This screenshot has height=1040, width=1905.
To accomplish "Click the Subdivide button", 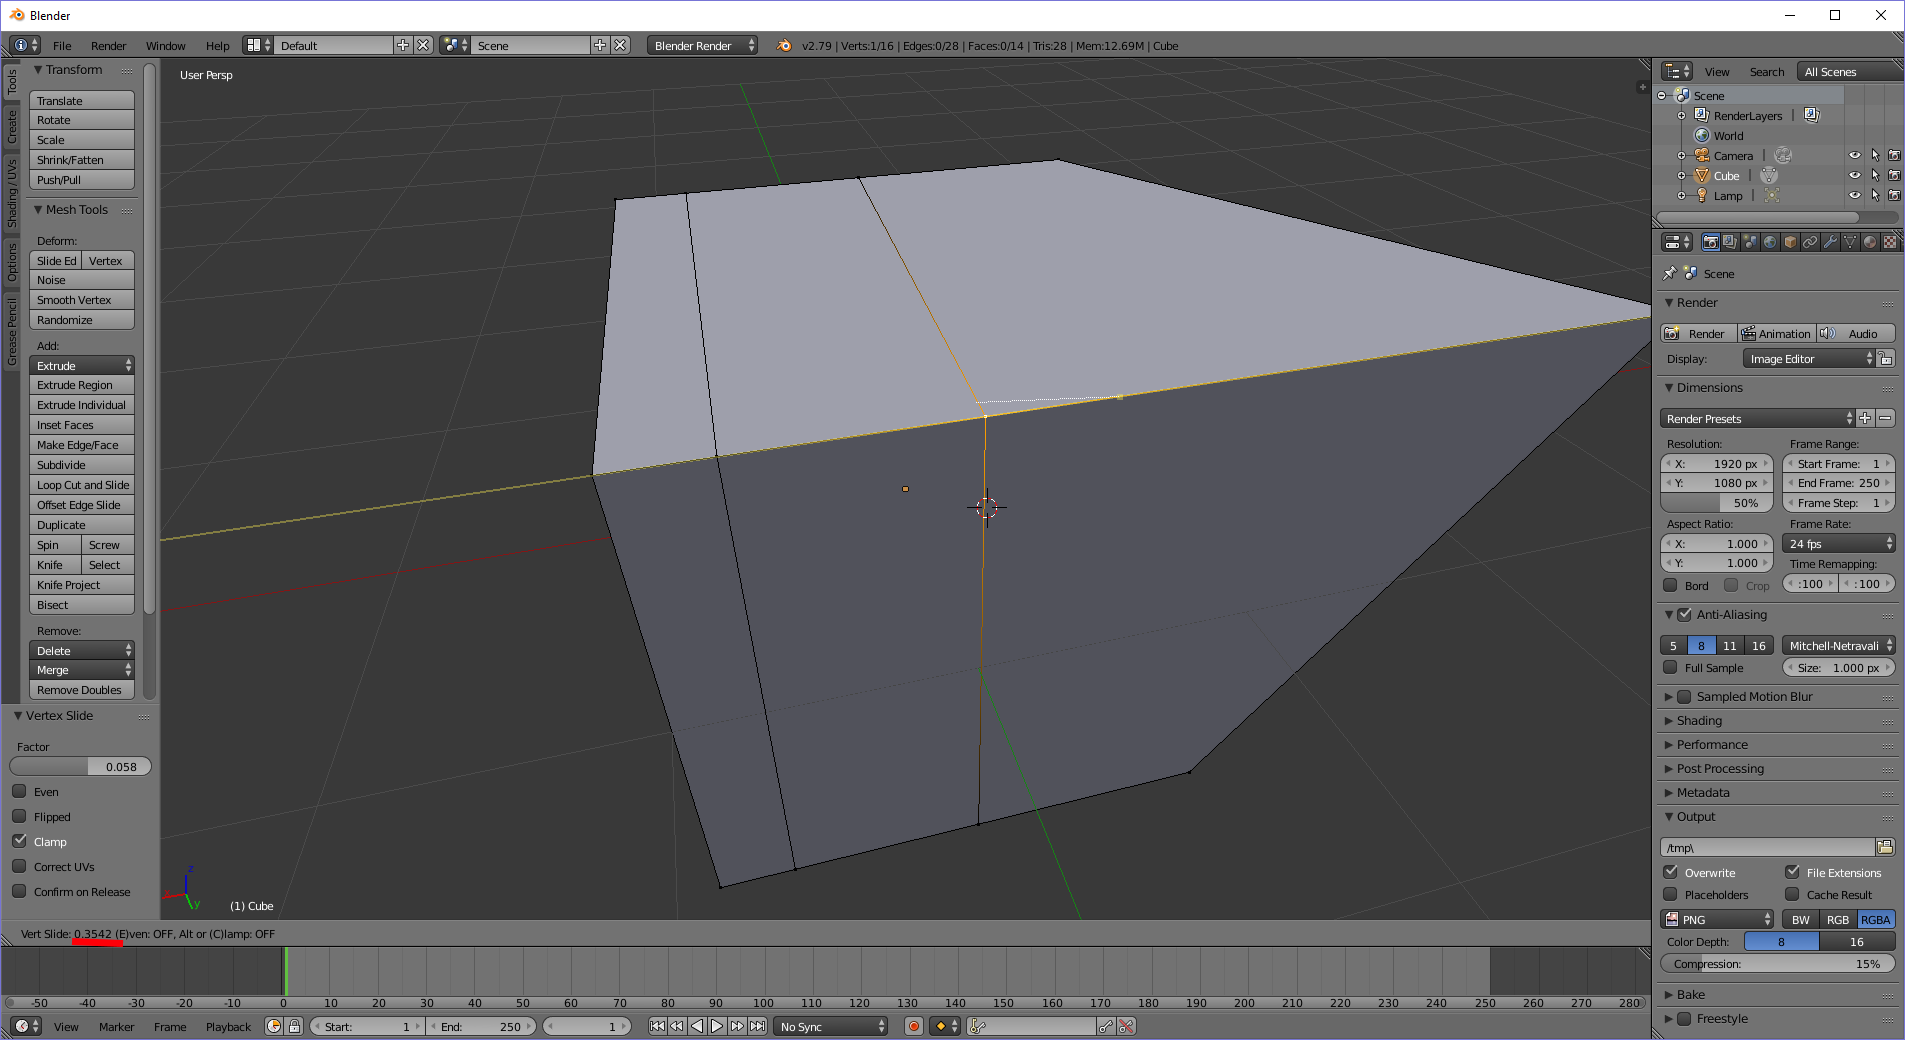I will 82,465.
